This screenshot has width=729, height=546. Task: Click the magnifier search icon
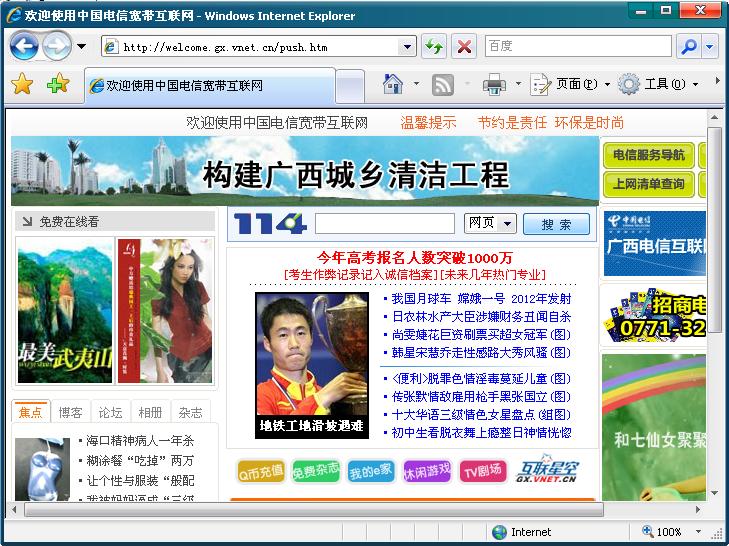click(x=689, y=46)
